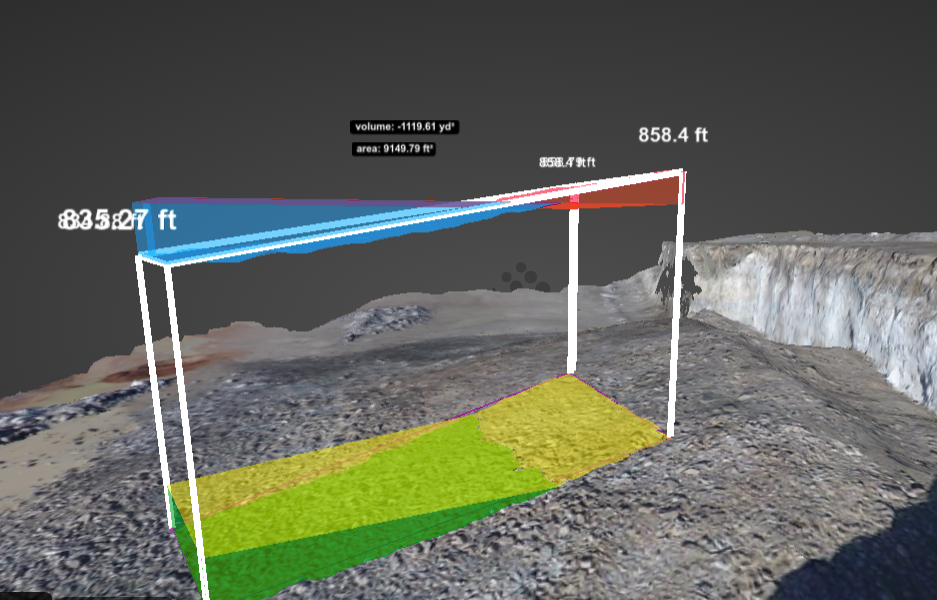Click the small overlapping 858.4 ft label
Viewport: 937px width, 600px height.
coord(567,162)
